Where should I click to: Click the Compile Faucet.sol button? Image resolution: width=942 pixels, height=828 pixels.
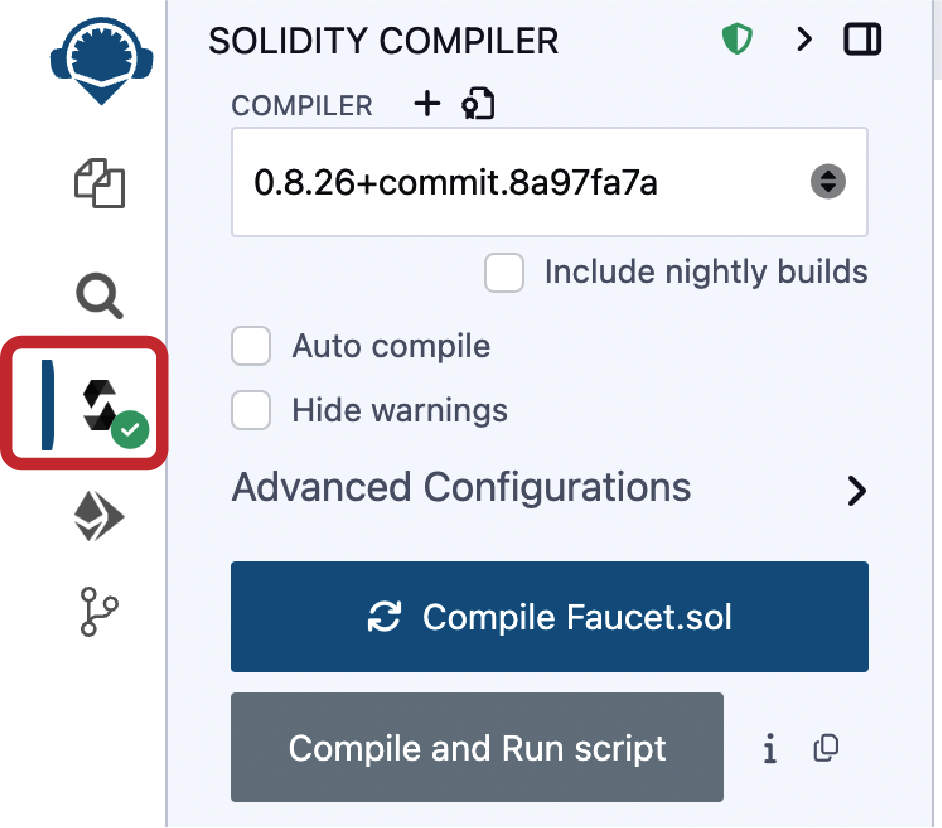click(x=549, y=616)
